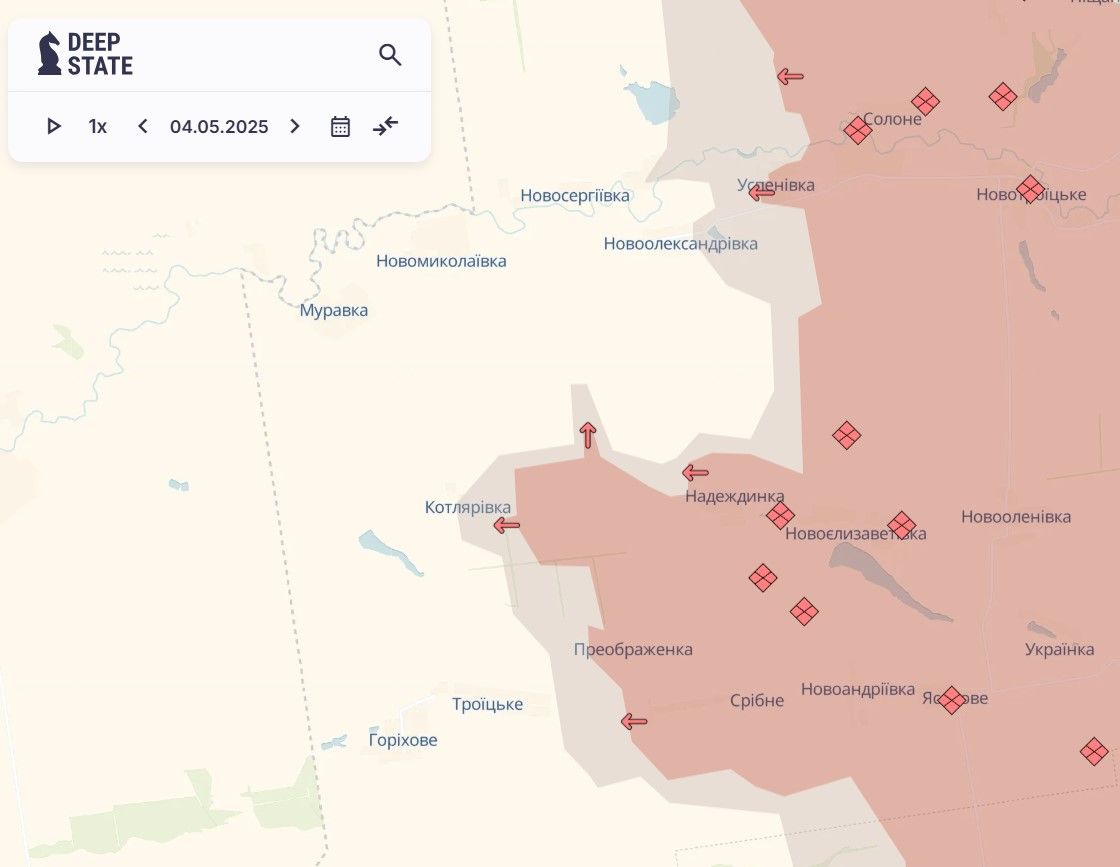Open the calendar date picker
This screenshot has width=1120, height=867.
340,126
